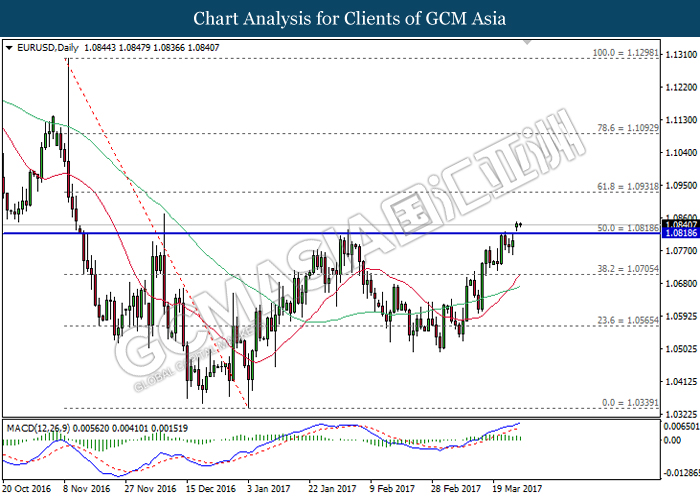This screenshot has width=700, height=500.
Task: Click the date label 3 Jan 2017
Action: (269, 489)
